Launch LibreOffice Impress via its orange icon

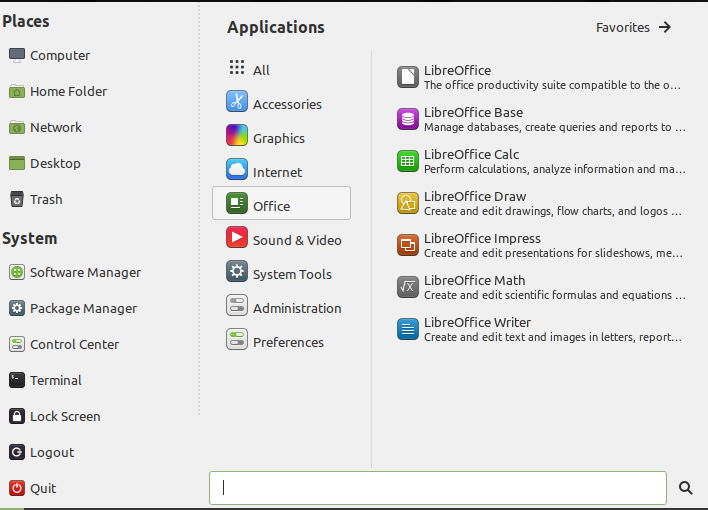408,245
